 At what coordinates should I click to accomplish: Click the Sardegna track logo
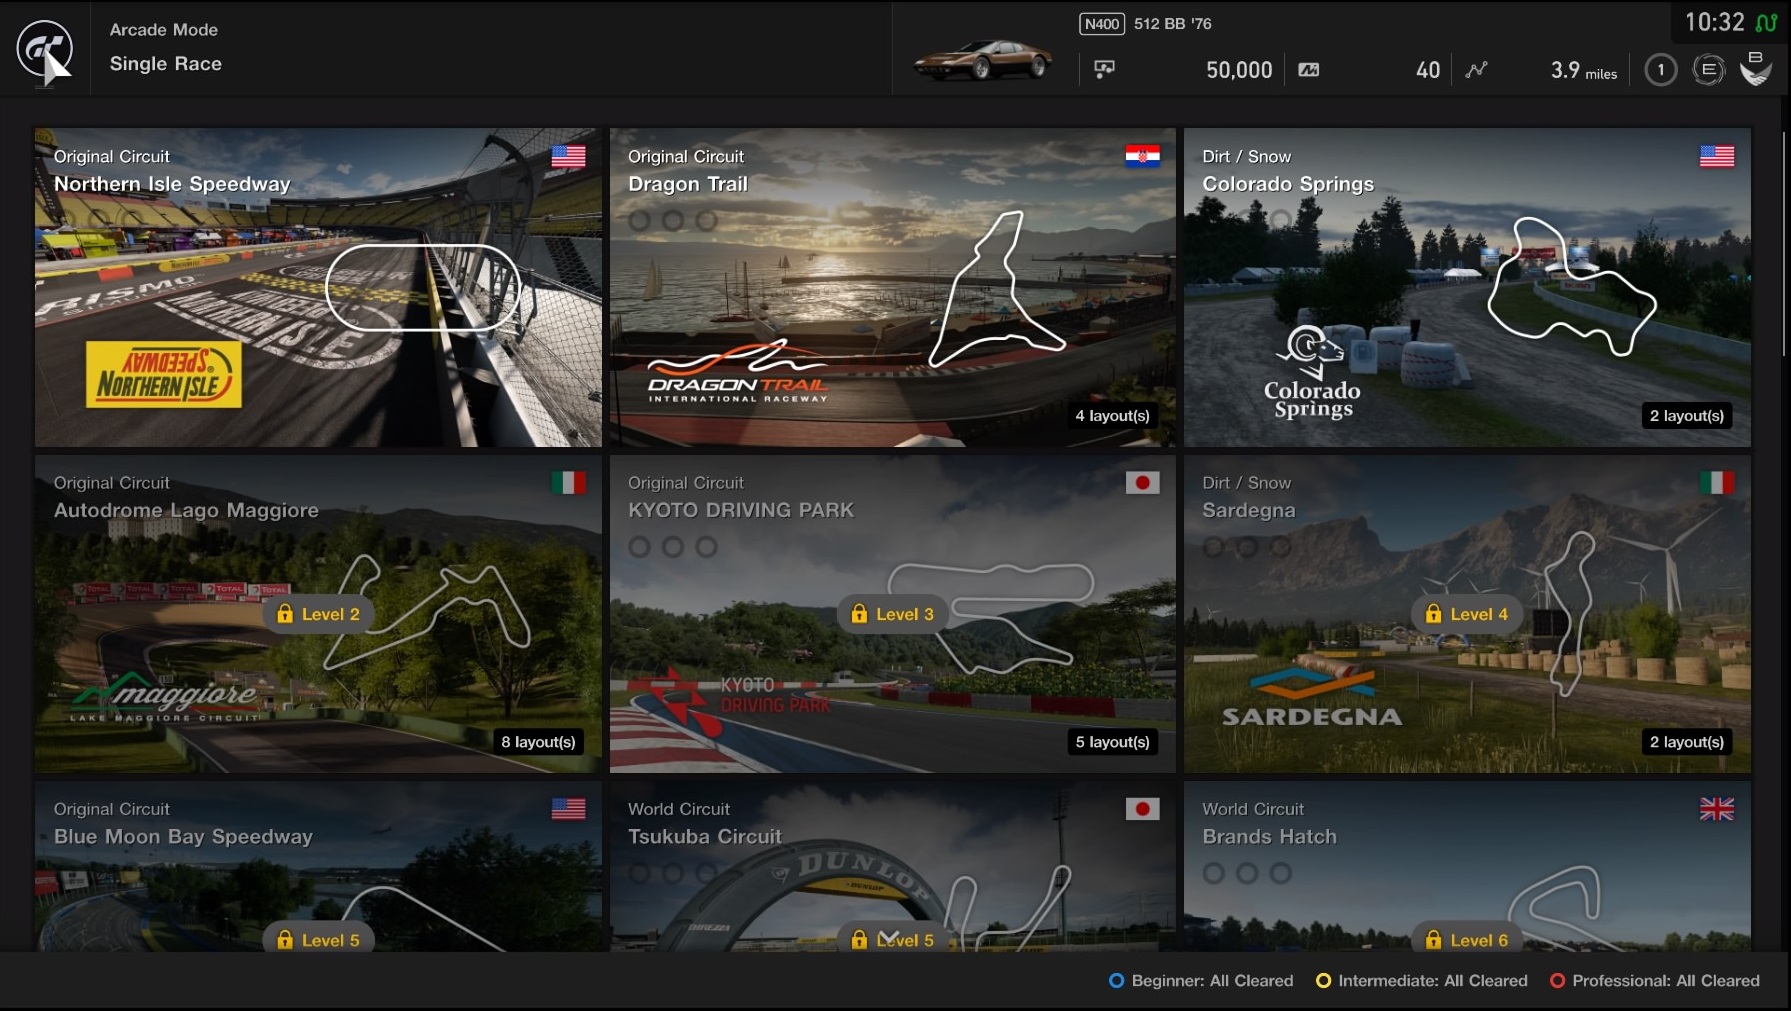pos(1312,697)
